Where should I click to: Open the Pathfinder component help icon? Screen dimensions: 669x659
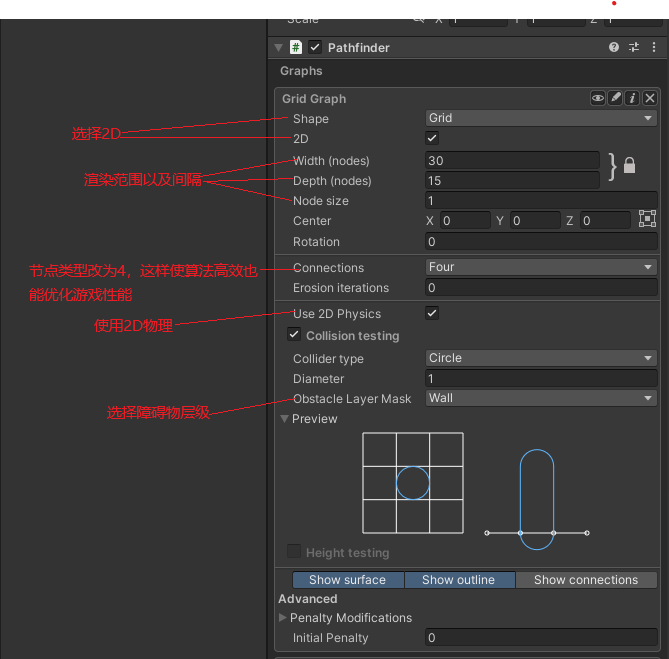click(x=614, y=47)
